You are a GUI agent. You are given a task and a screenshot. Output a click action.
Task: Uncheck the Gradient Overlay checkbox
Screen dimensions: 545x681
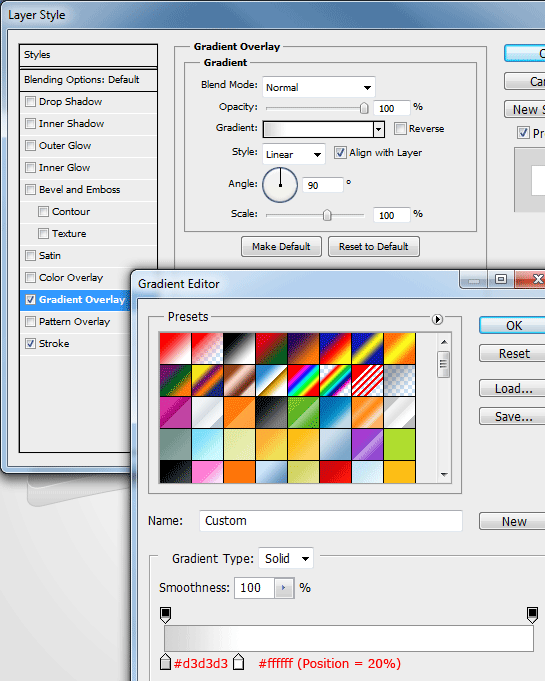point(30,300)
